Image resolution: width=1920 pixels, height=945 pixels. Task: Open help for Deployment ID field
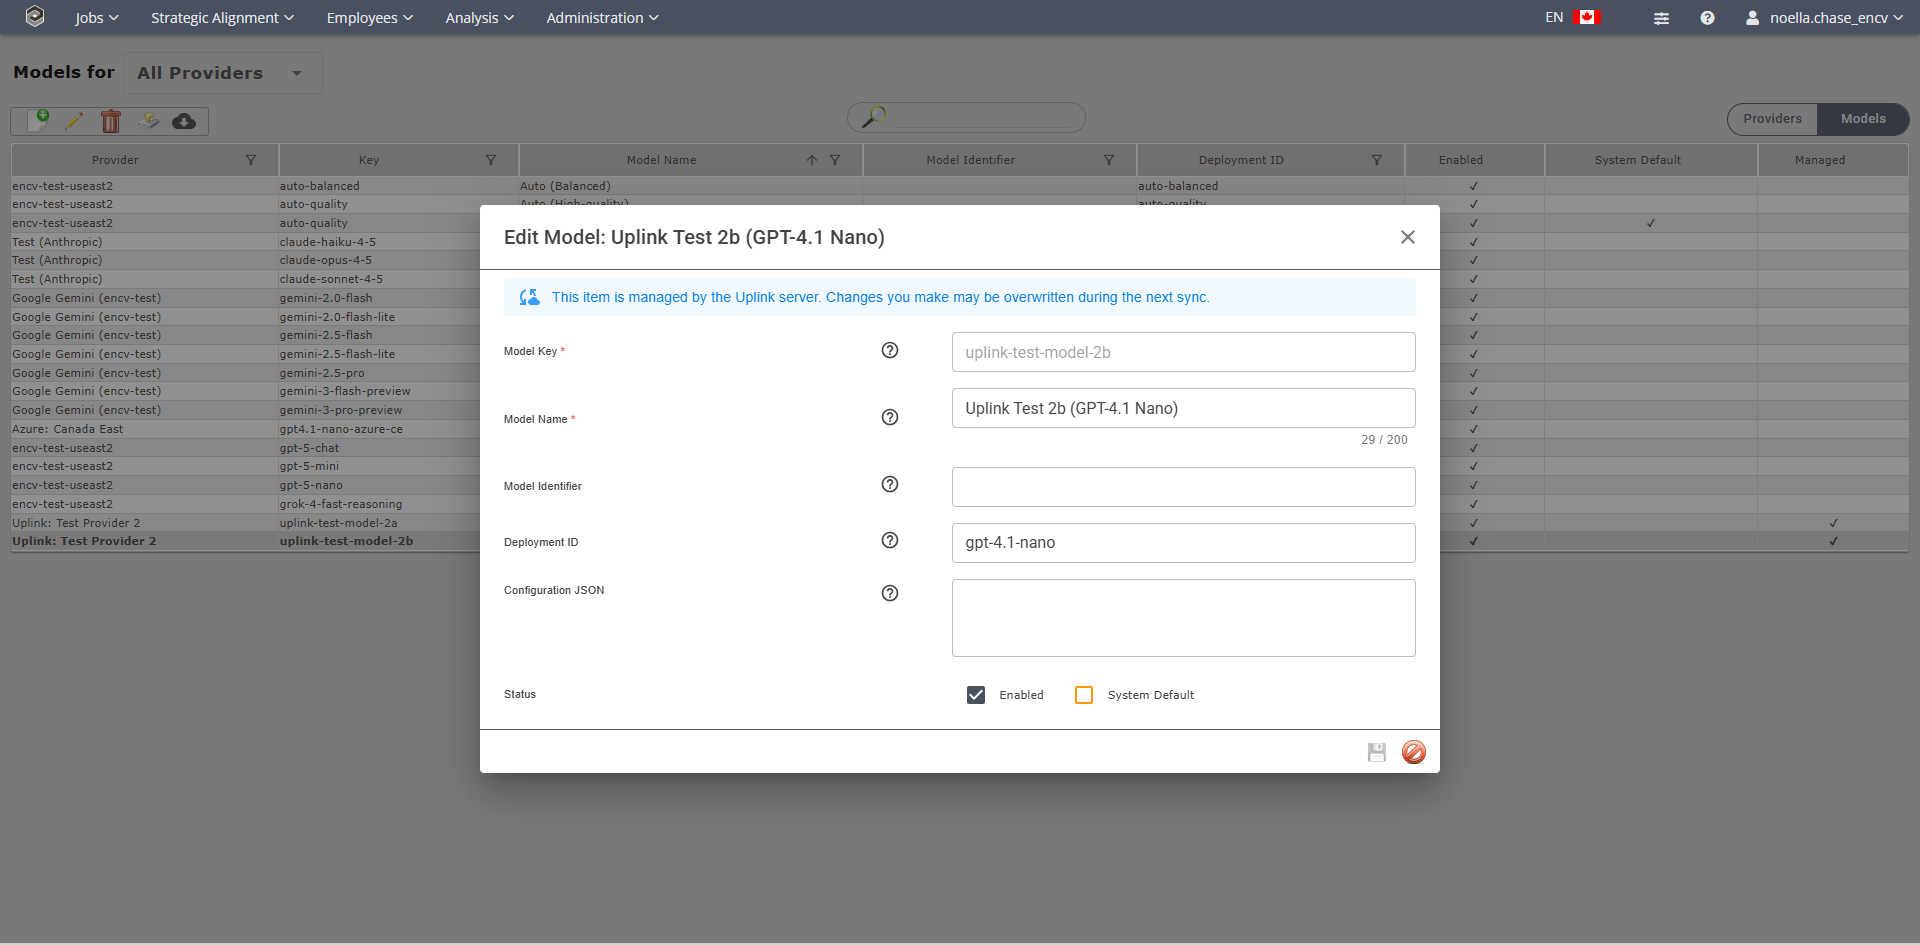(889, 540)
